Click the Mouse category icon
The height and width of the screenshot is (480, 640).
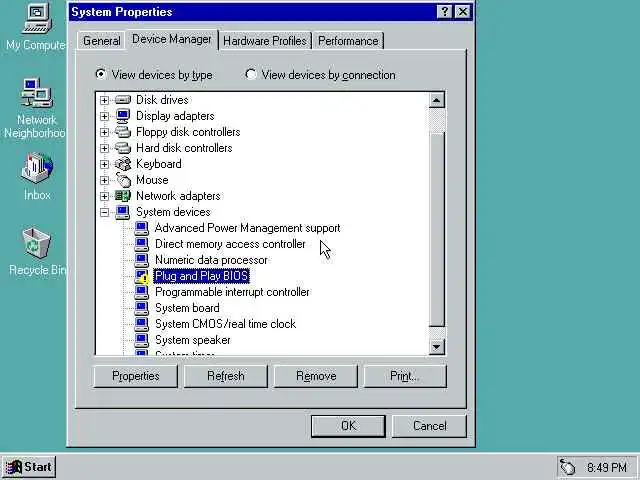tap(123, 180)
